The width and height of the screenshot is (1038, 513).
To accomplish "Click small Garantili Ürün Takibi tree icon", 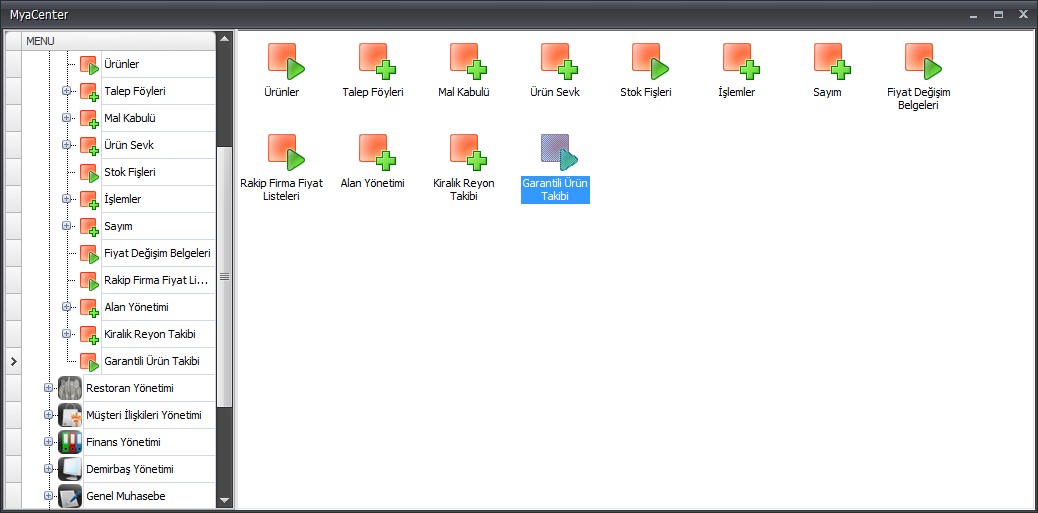I will (x=89, y=362).
